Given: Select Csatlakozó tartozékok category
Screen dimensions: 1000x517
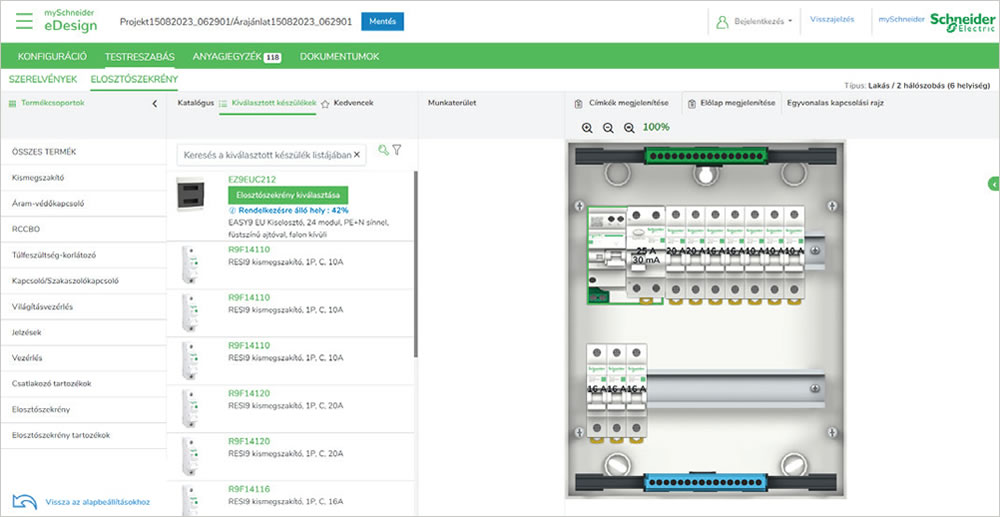Looking at the screenshot, I should click(x=83, y=384).
